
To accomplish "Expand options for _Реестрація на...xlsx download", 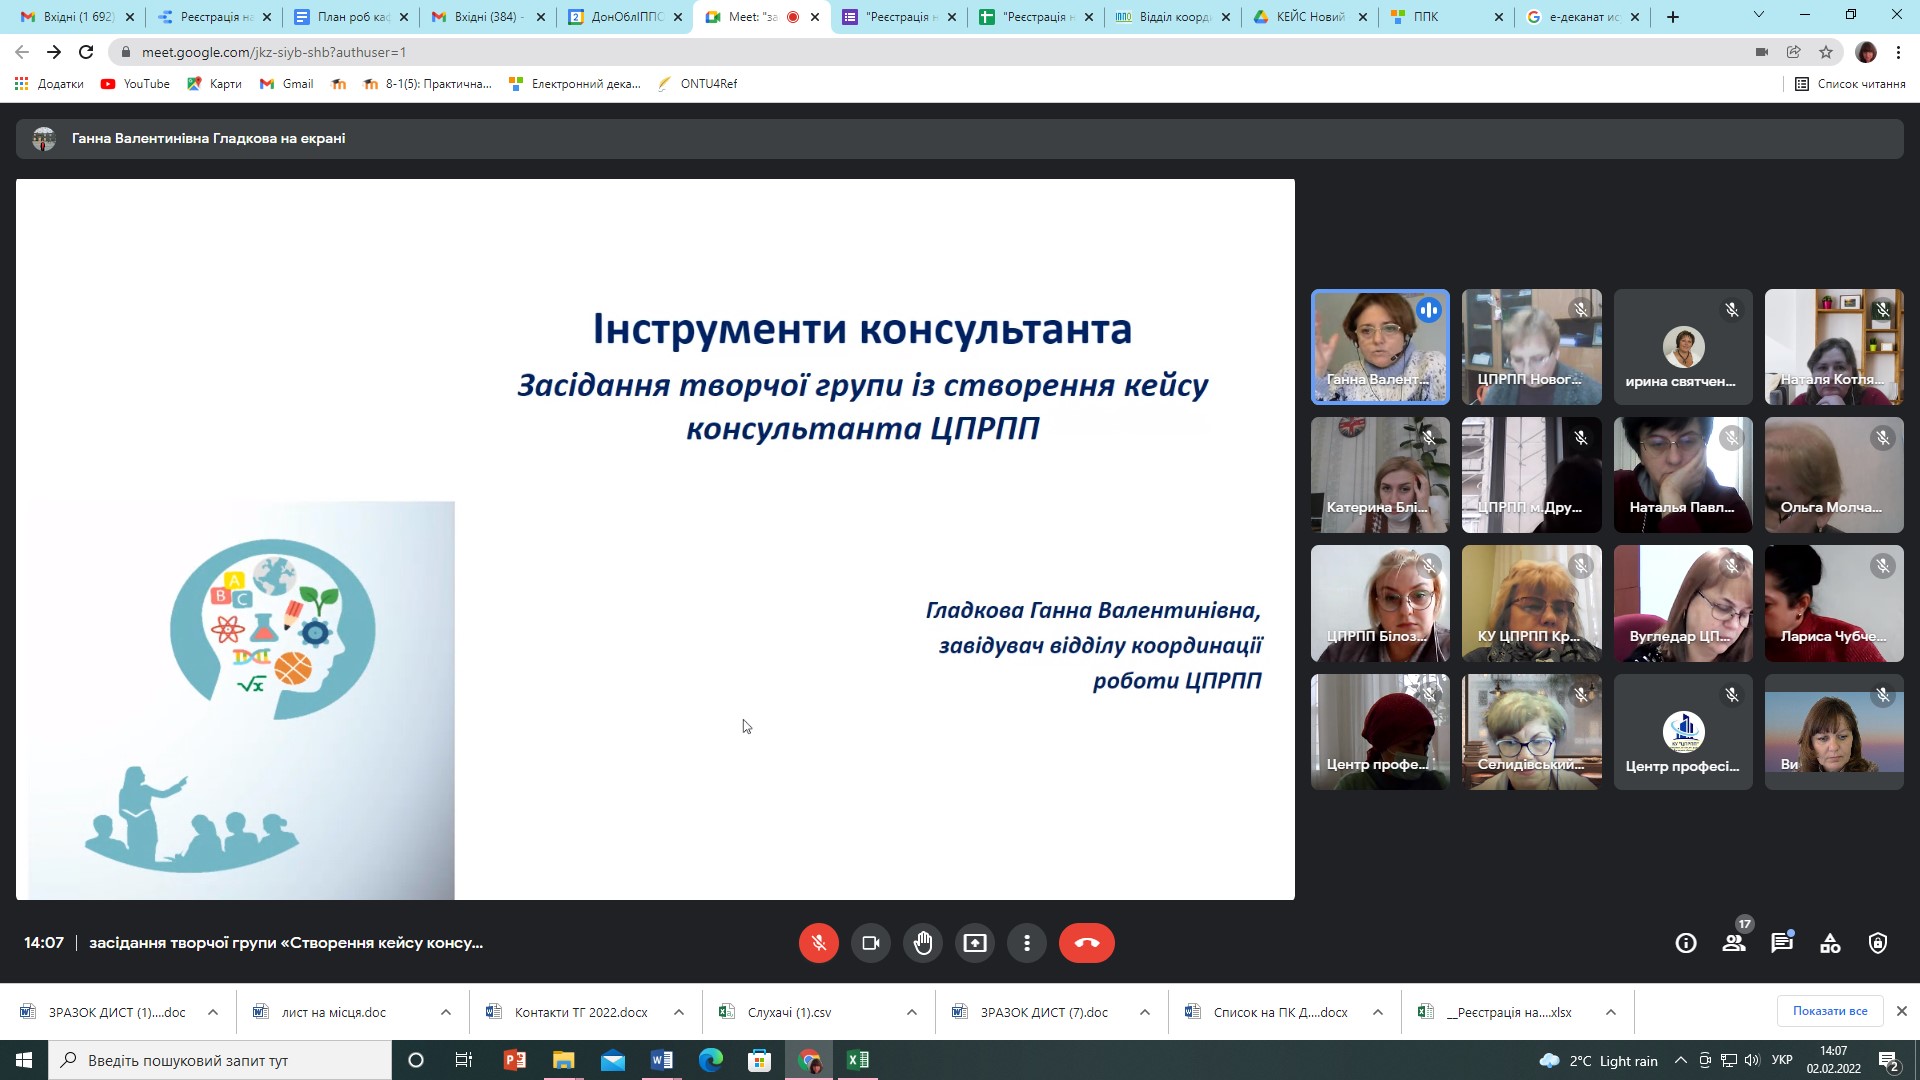I will (x=1611, y=1012).
